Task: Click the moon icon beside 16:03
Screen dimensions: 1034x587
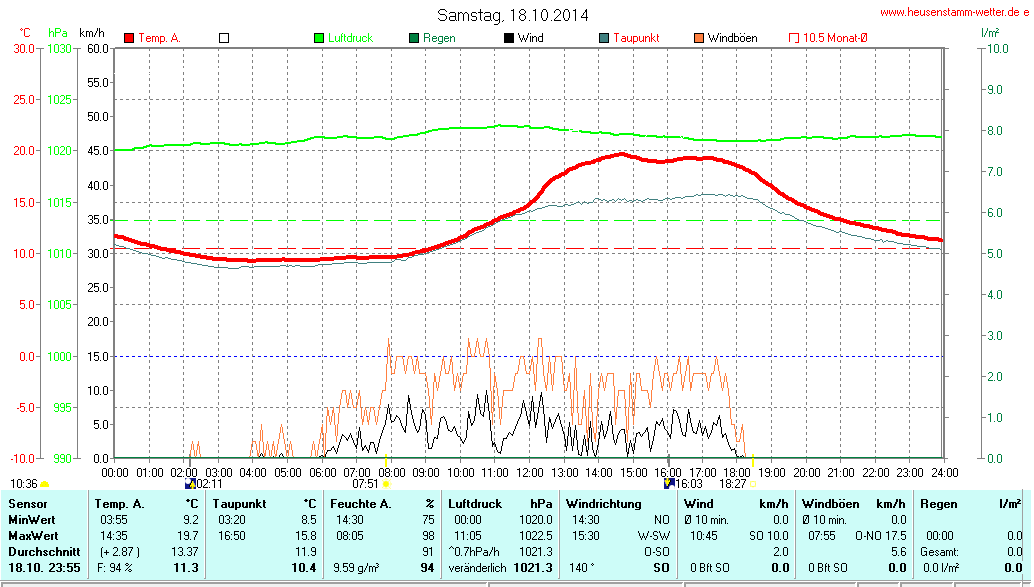Action: click(669, 484)
